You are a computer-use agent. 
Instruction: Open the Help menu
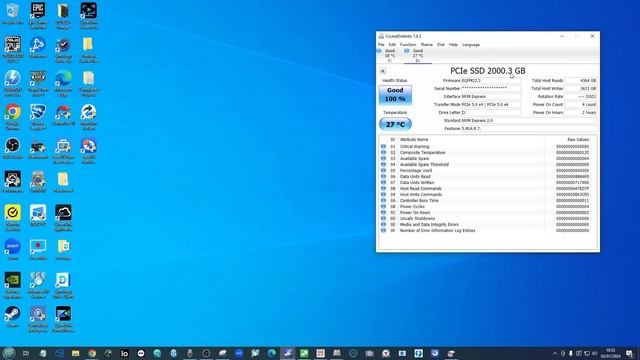tap(453, 44)
